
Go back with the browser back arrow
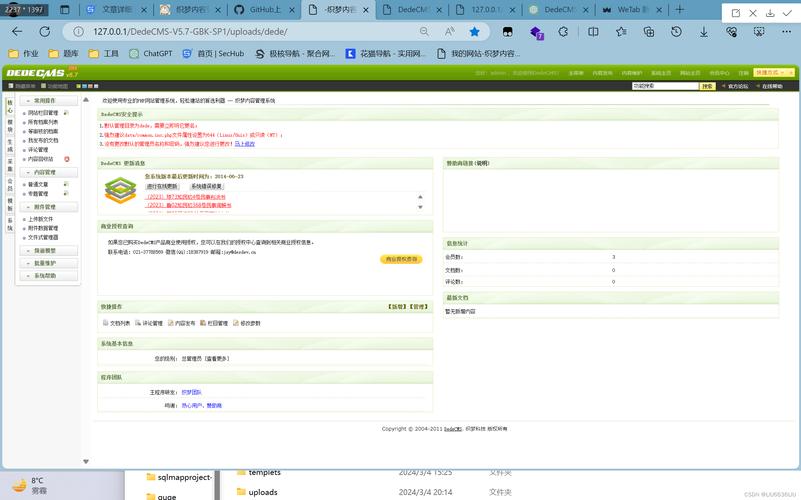tap(17, 32)
